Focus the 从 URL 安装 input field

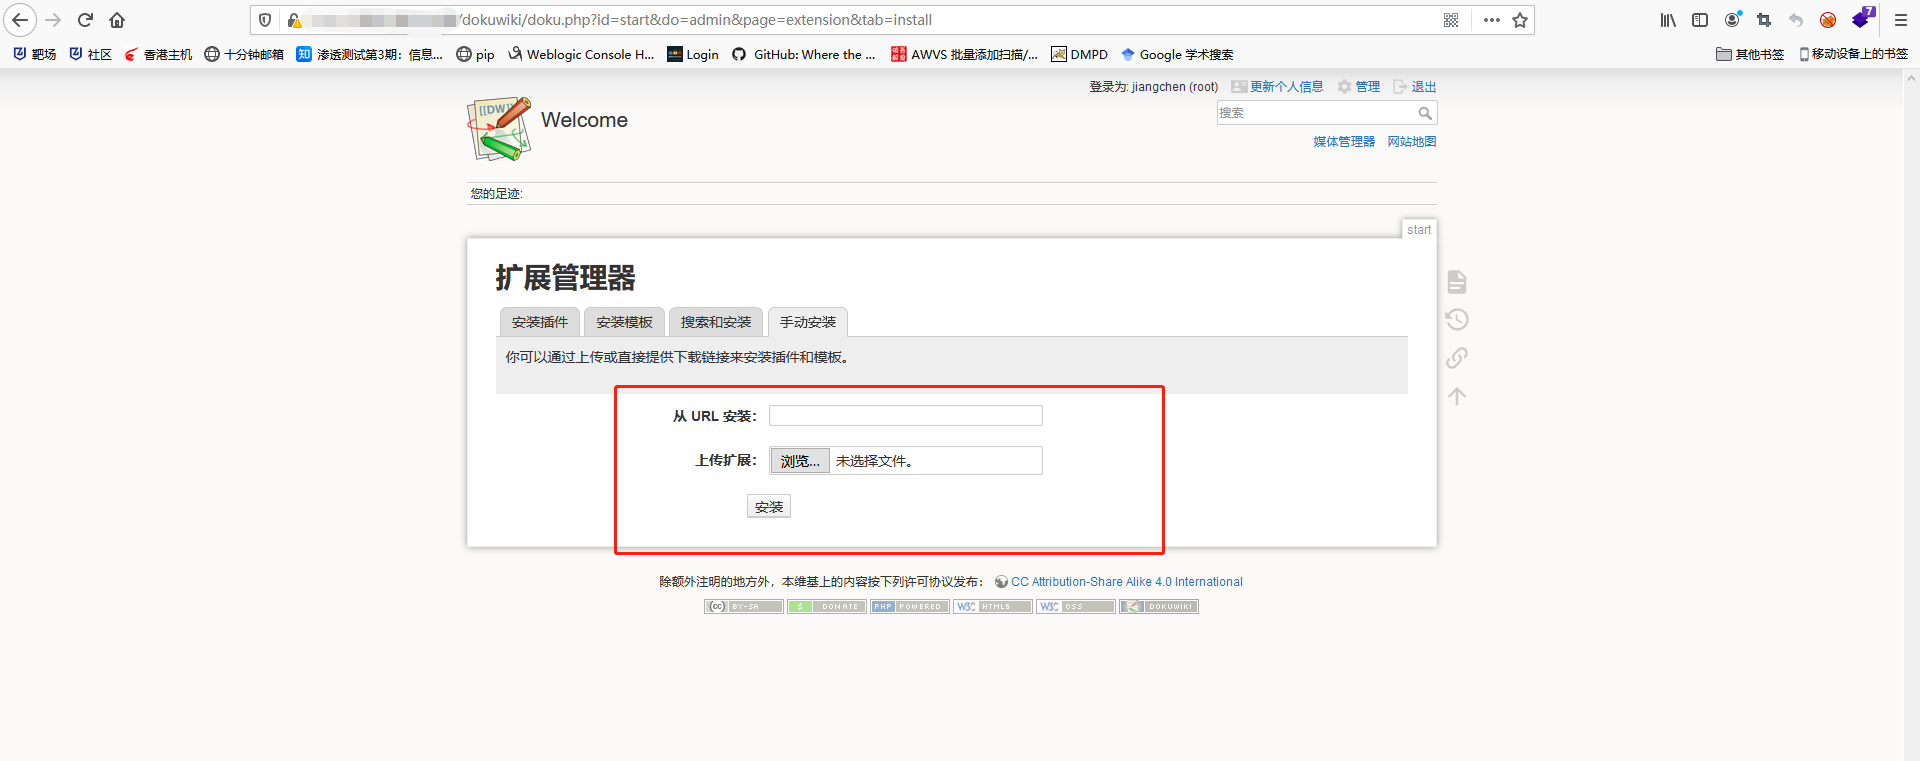tap(906, 416)
